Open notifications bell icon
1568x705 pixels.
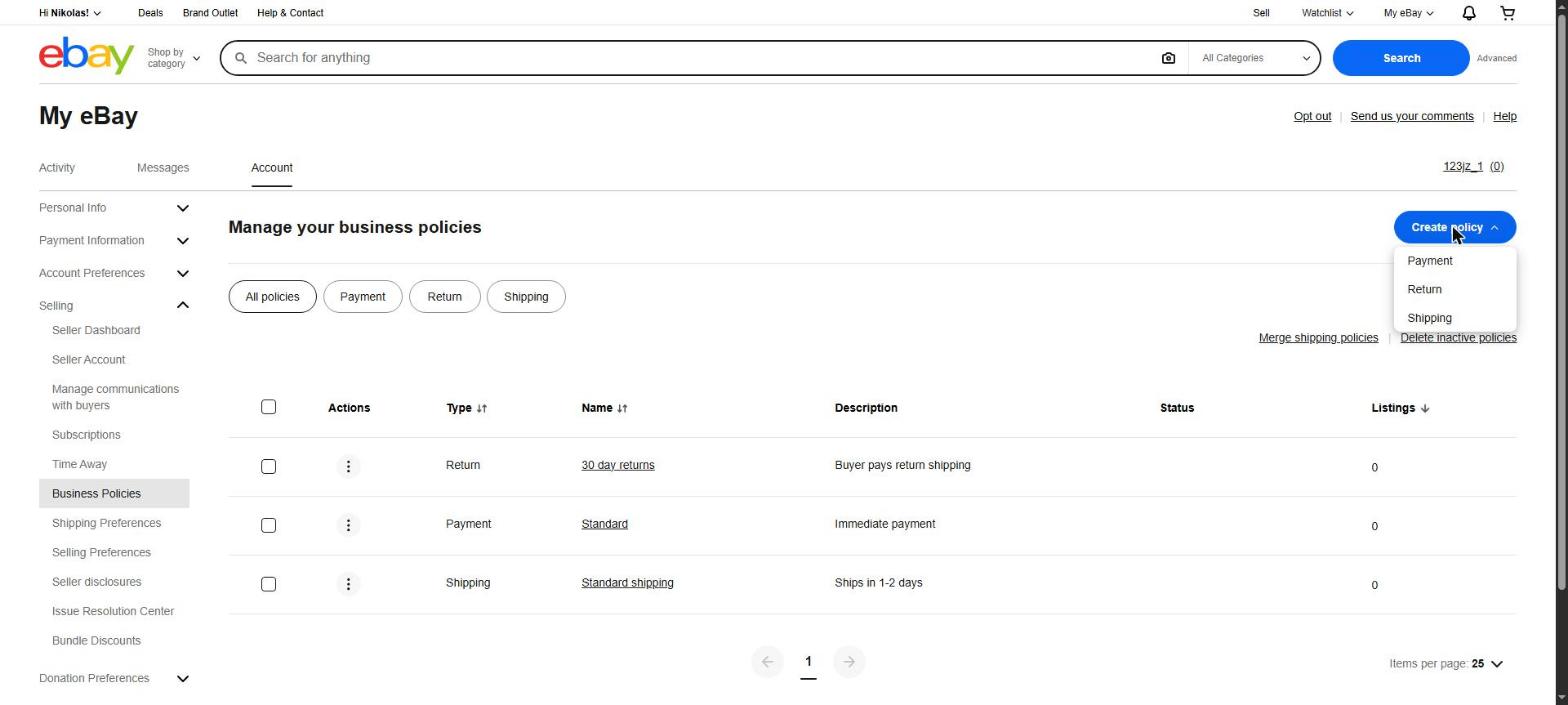point(1468,13)
